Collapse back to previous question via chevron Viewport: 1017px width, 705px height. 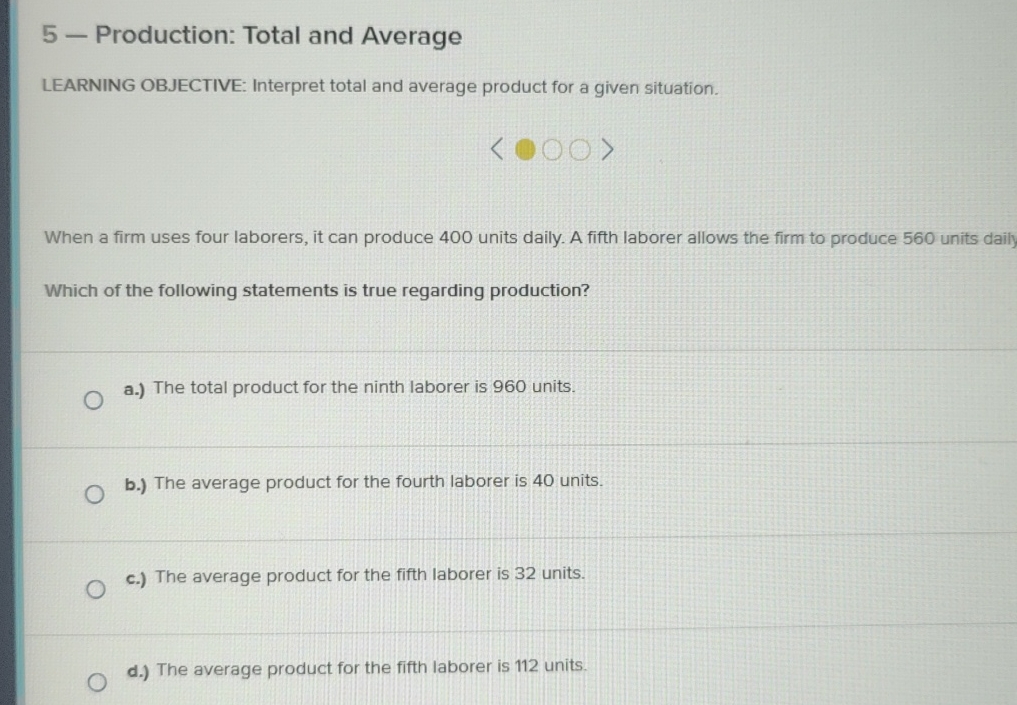(x=495, y=150)
